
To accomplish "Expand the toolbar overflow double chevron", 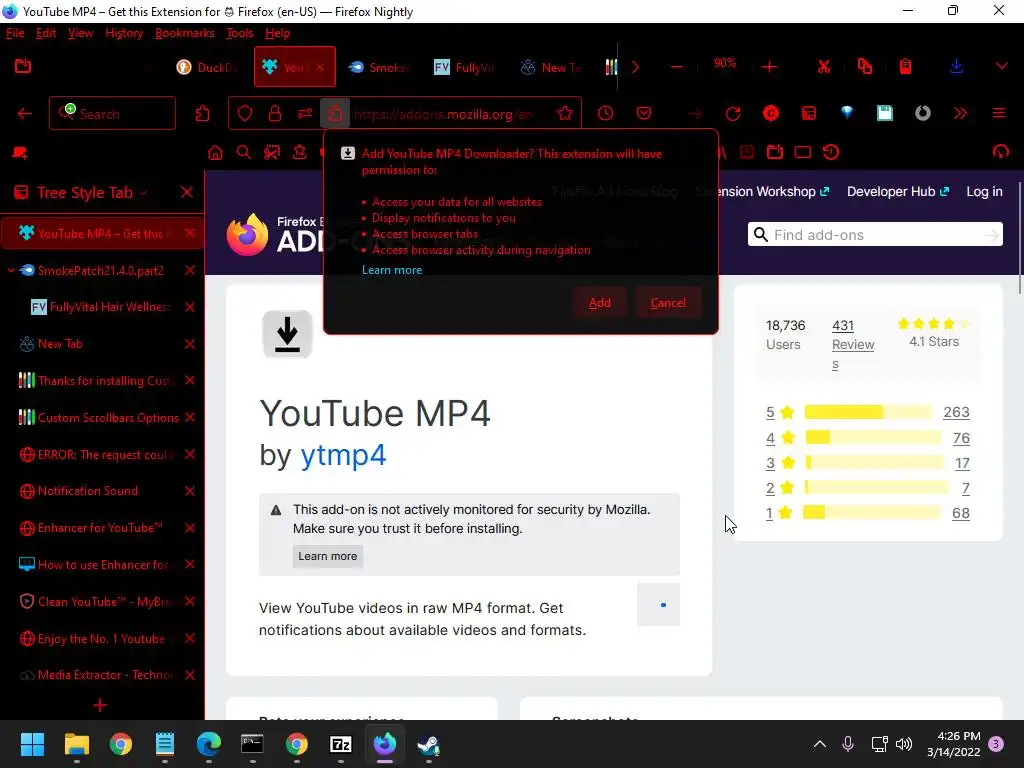I will [x=960, y=113].
